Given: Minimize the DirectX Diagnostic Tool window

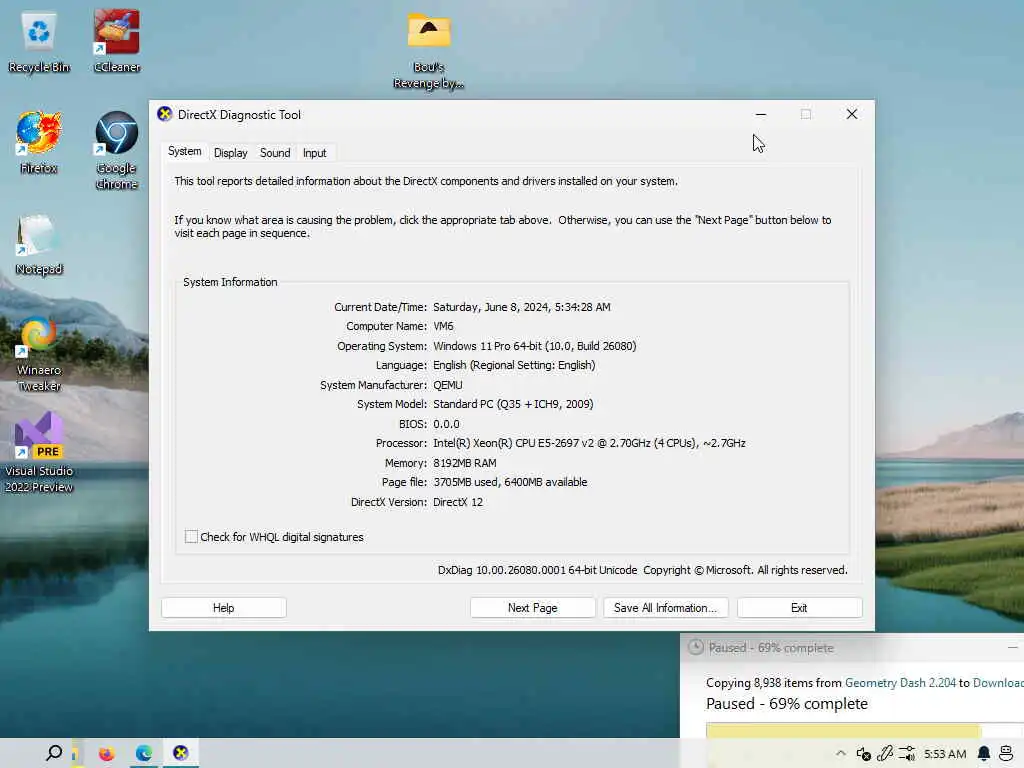Looking at the screenshot, I should [x=761, y=114].
